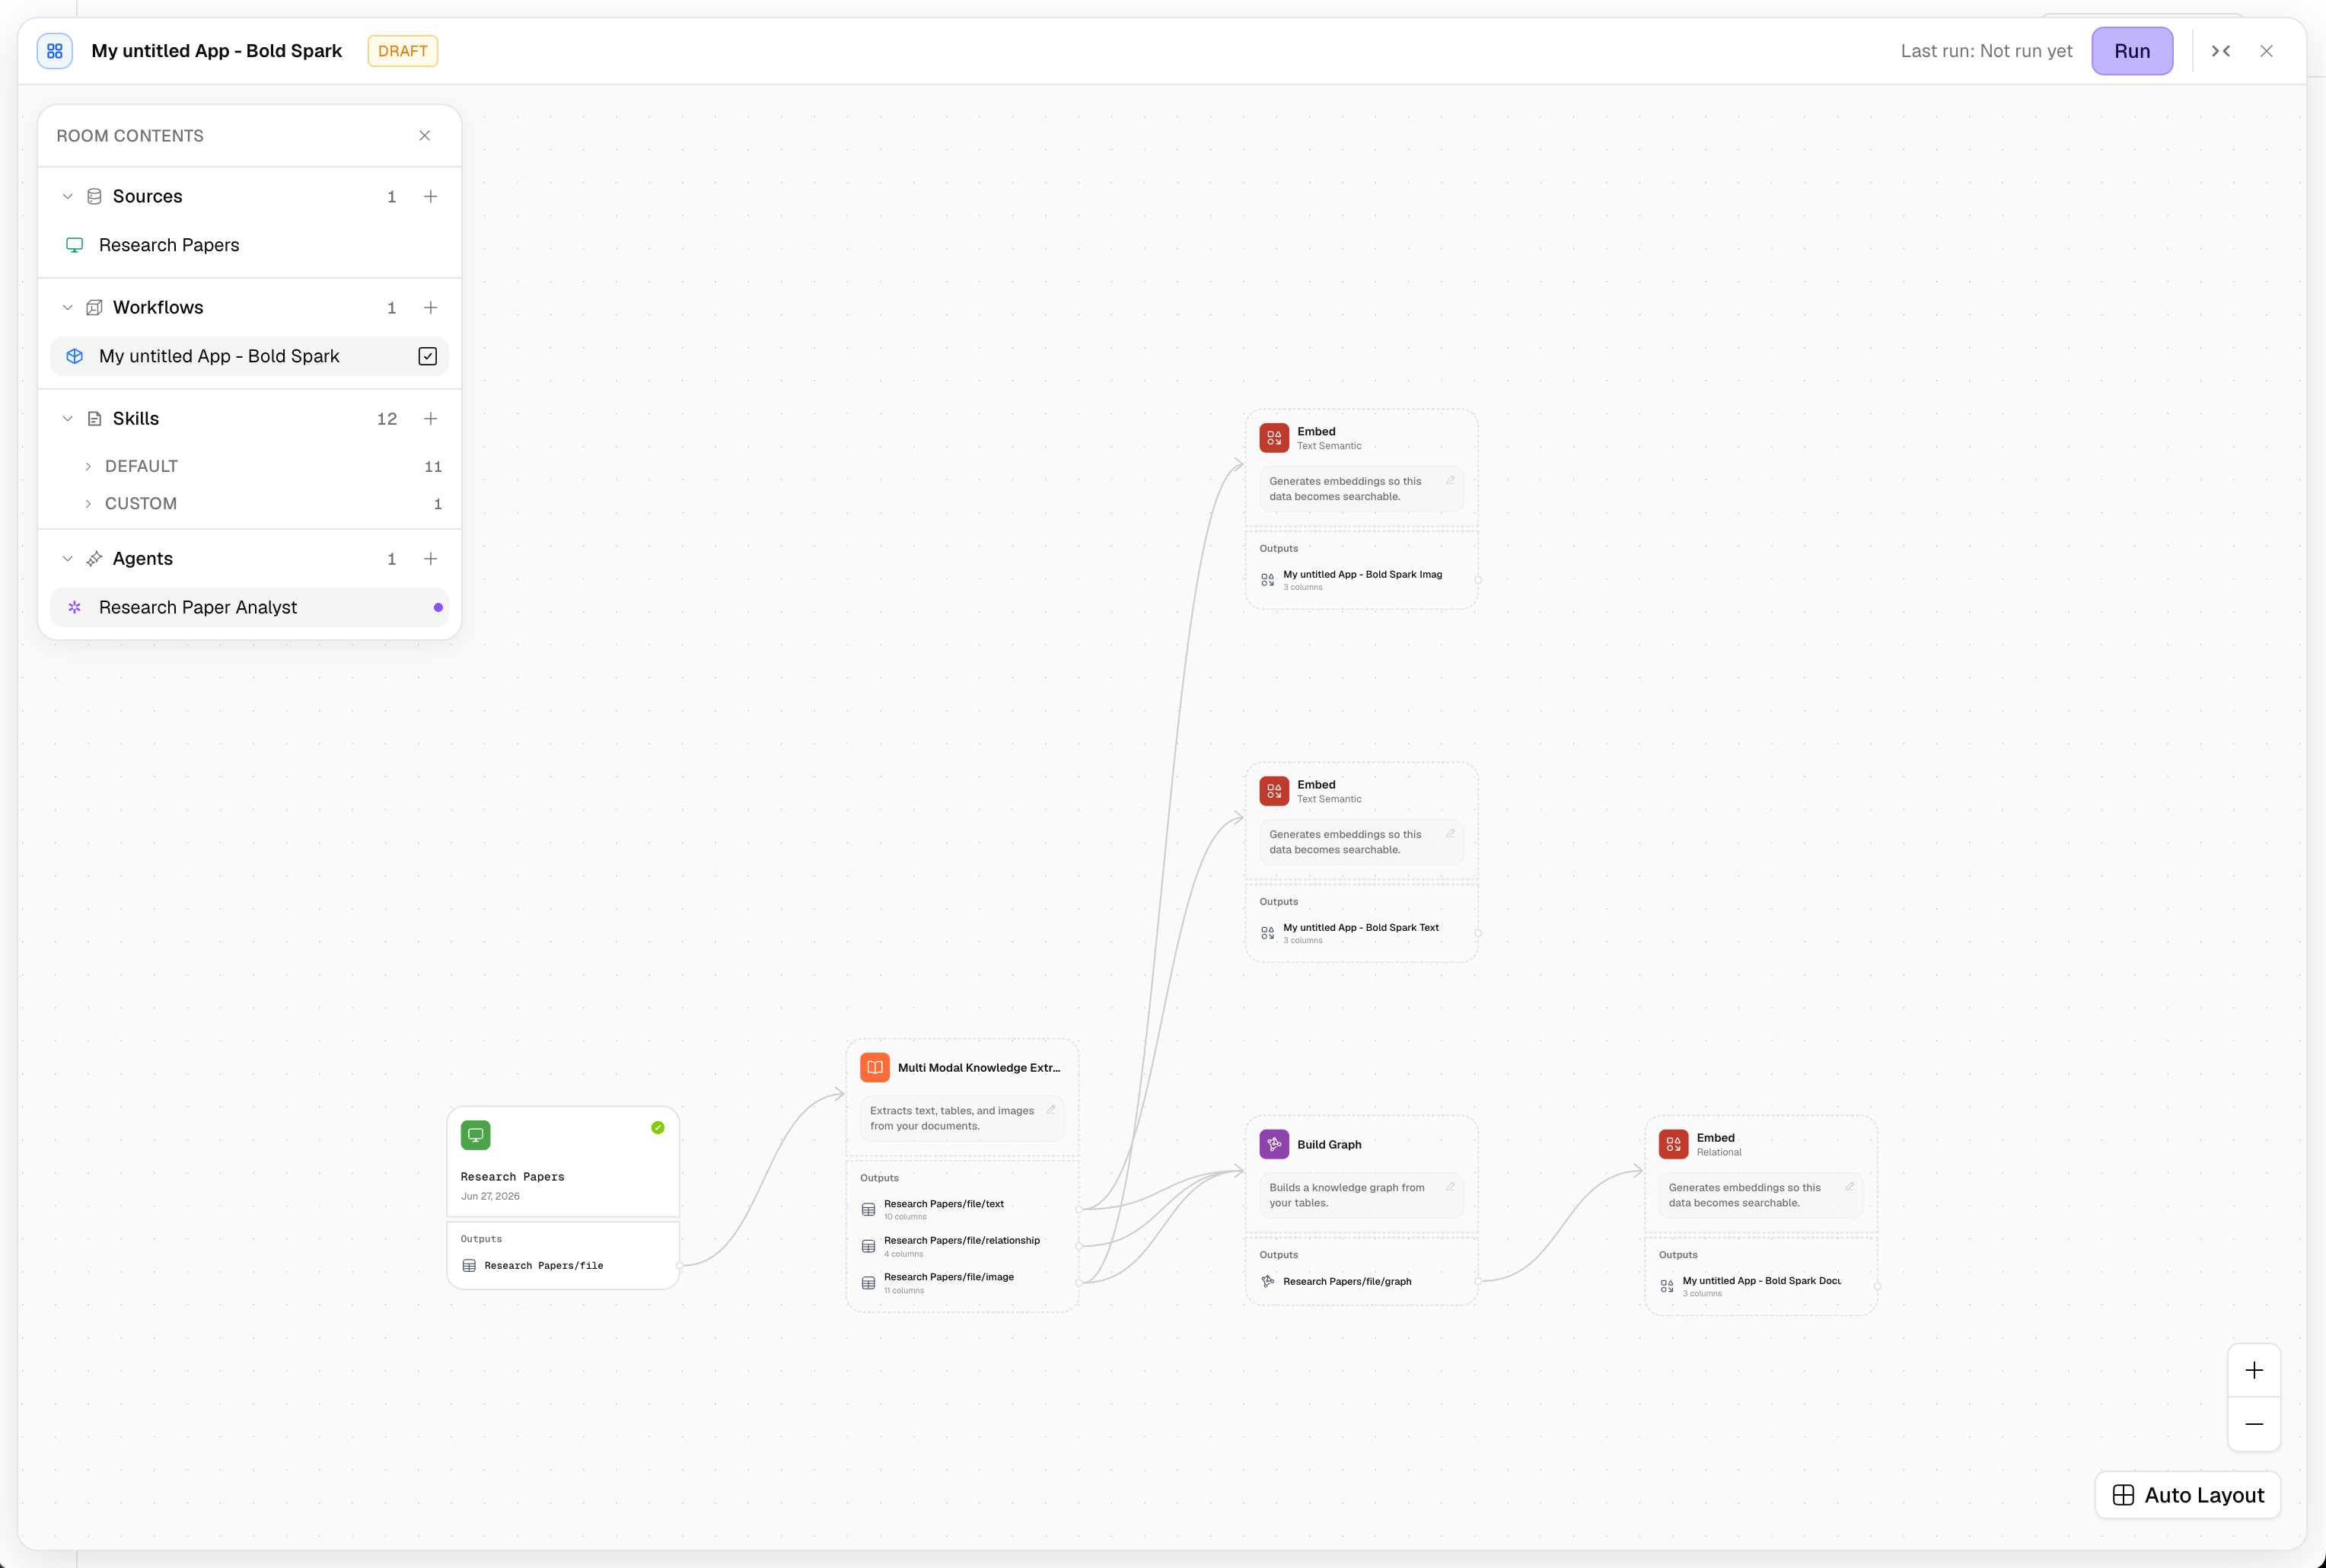Click the green Research Papers source node icon
This screenshot has width=2326, height=1568.
(476, 1135)
